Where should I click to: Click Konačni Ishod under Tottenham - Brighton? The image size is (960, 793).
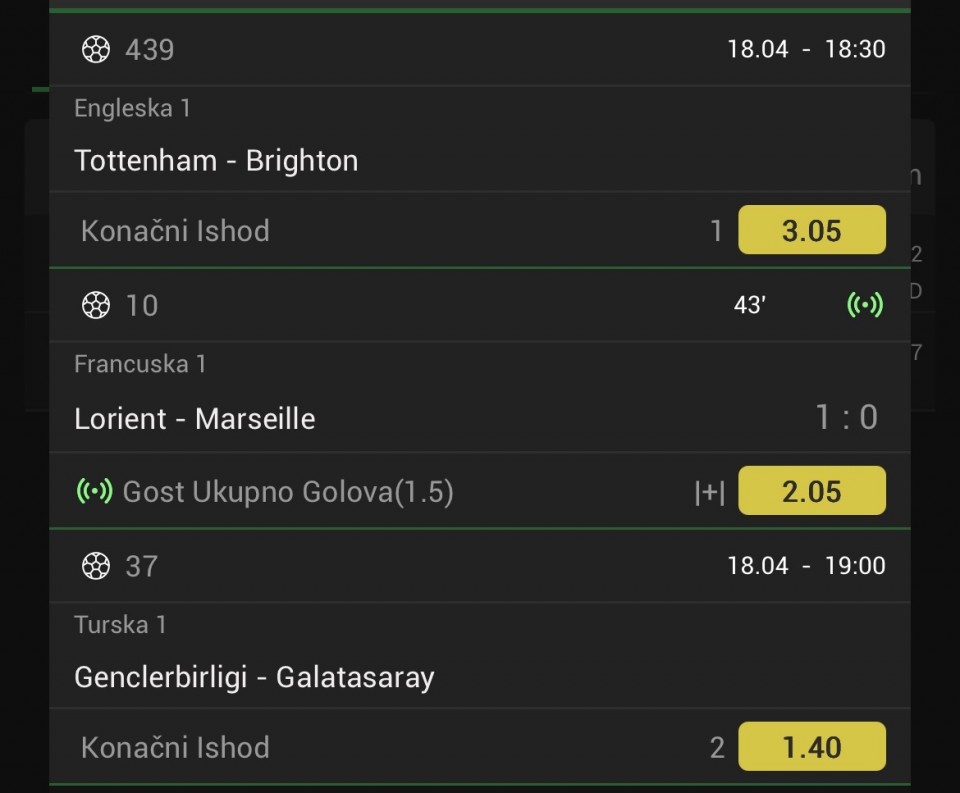pos(175,231)
